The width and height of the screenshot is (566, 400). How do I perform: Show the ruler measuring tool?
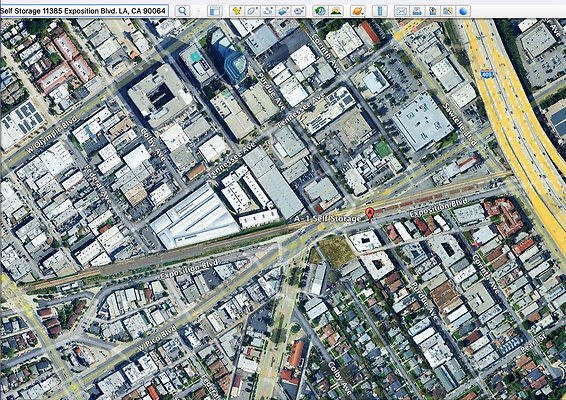tap(379, 11)
